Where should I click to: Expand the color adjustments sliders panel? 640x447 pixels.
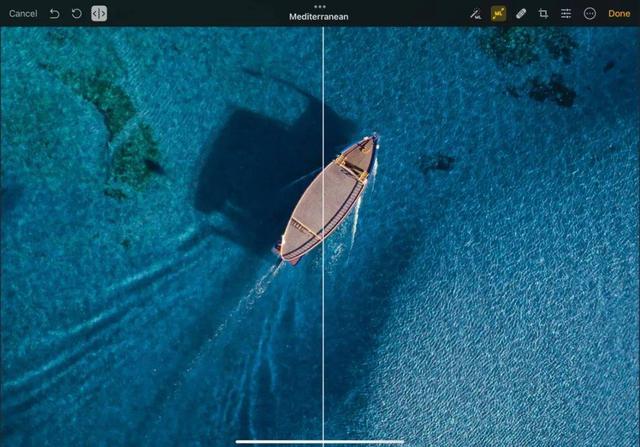click(566, 14)
